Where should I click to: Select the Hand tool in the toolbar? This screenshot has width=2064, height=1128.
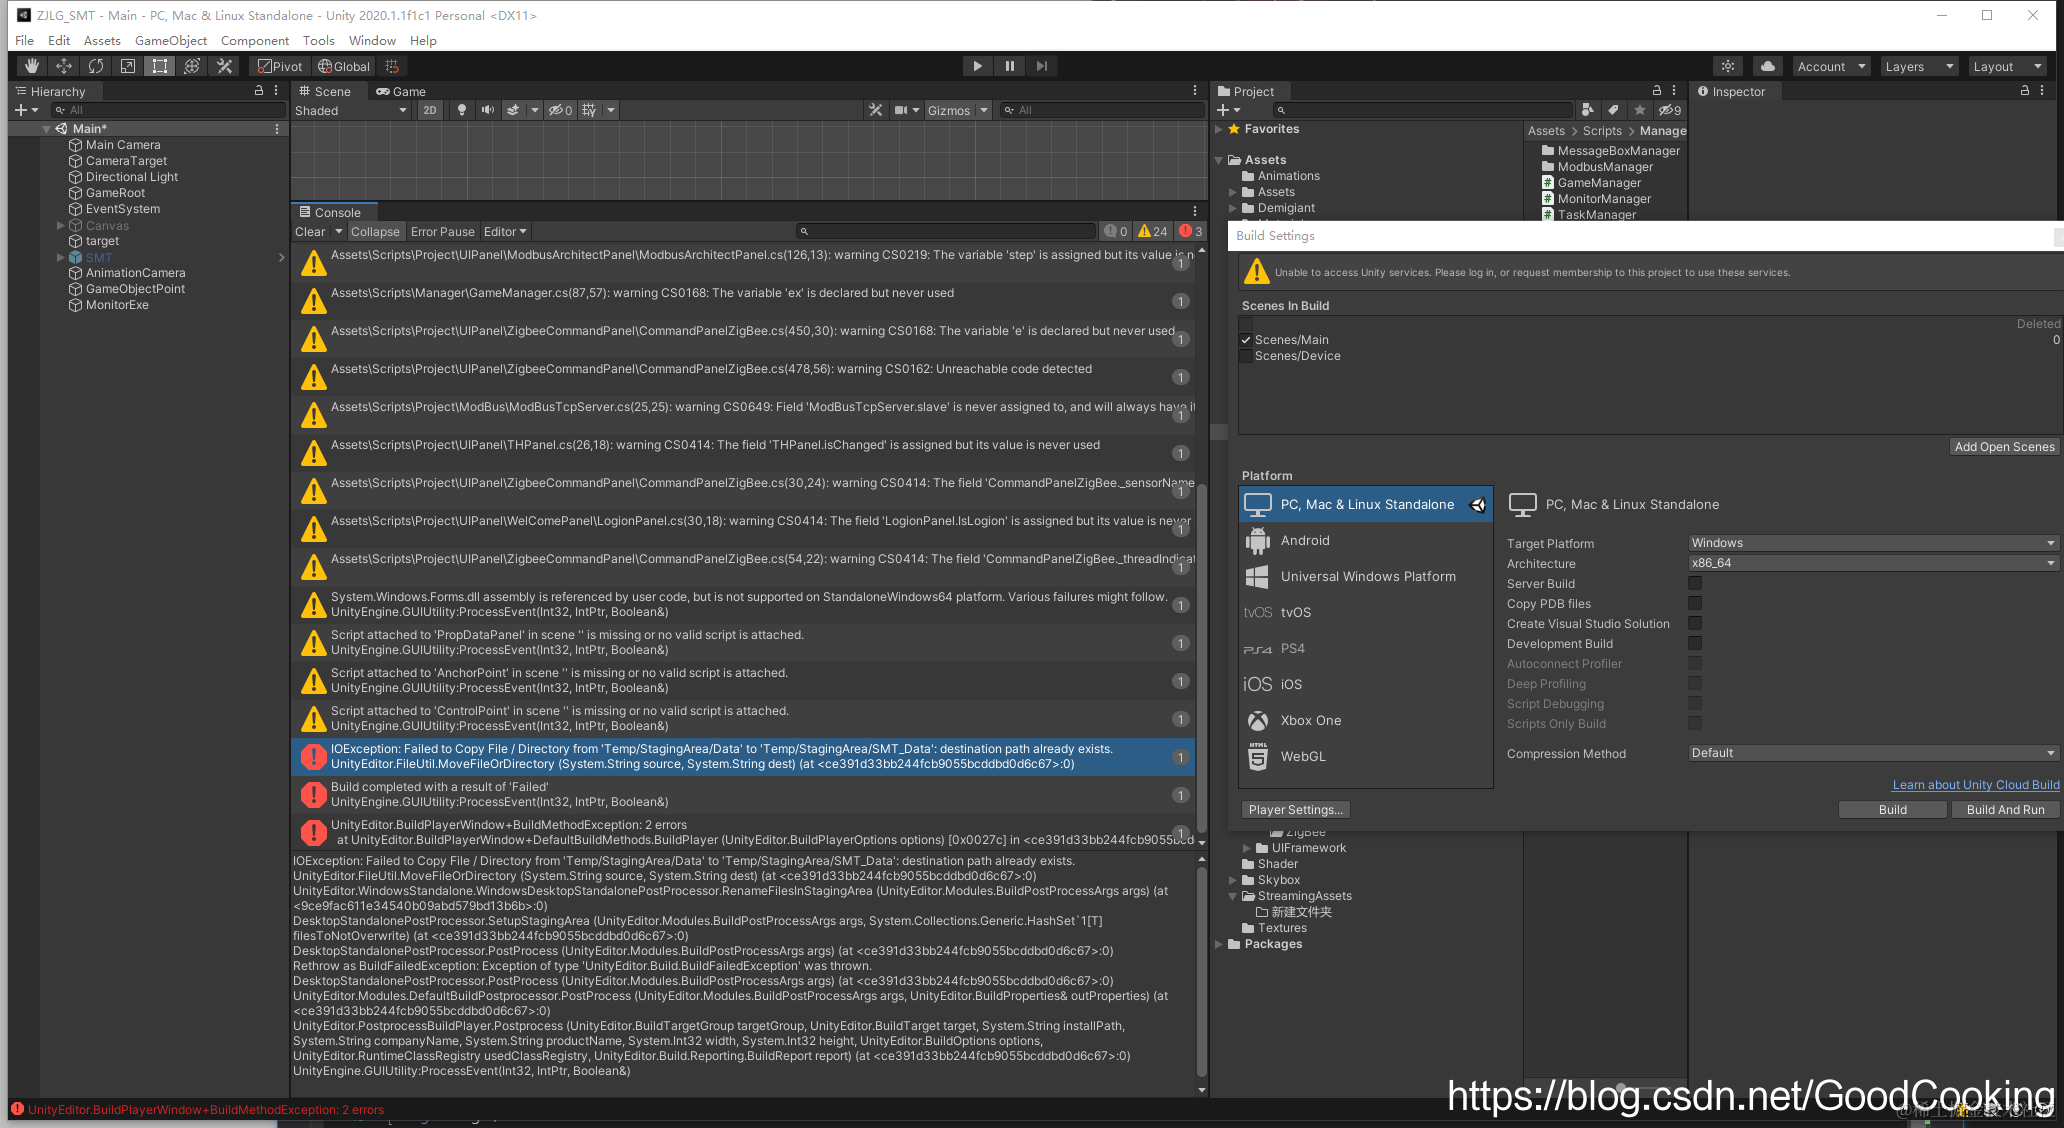31,65
